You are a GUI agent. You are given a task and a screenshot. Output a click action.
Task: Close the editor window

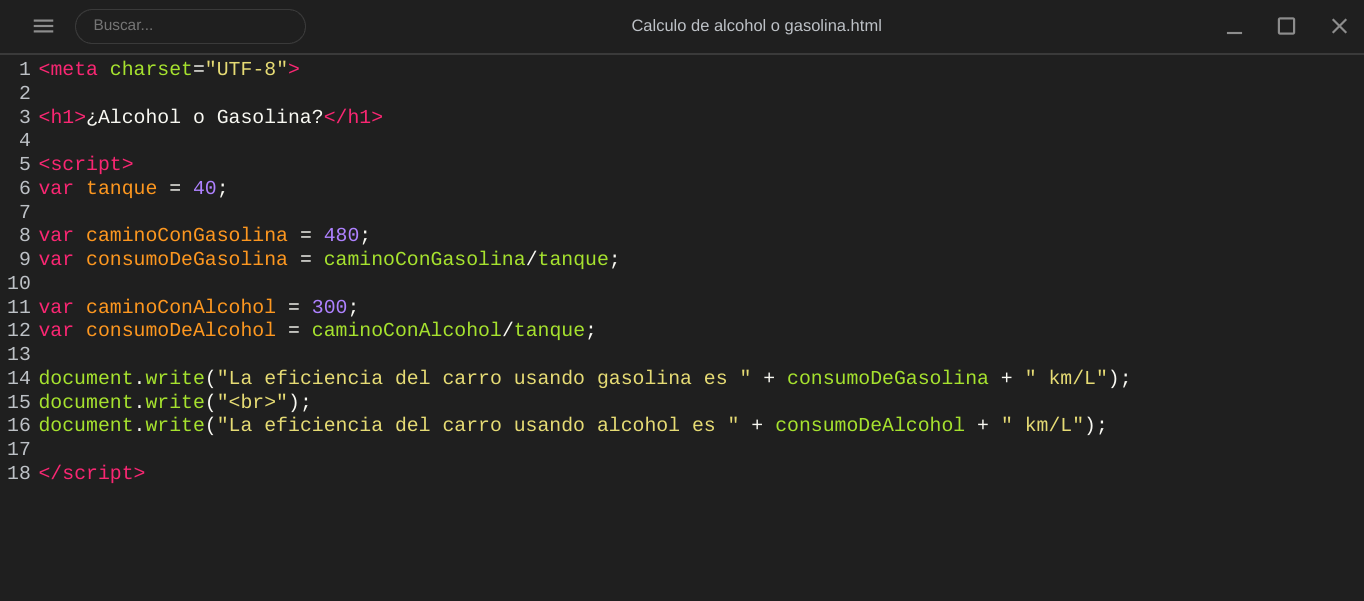(x=1339, y=26)
